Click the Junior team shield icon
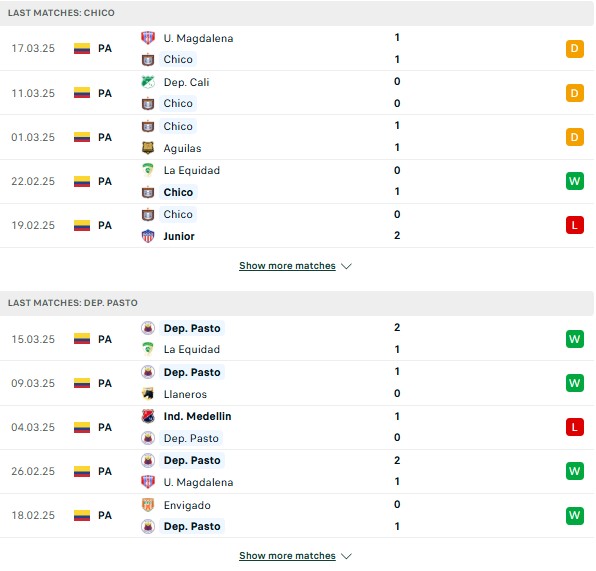Image resolution: width=596 pixels, height=571 pixels. coord(148,236)
